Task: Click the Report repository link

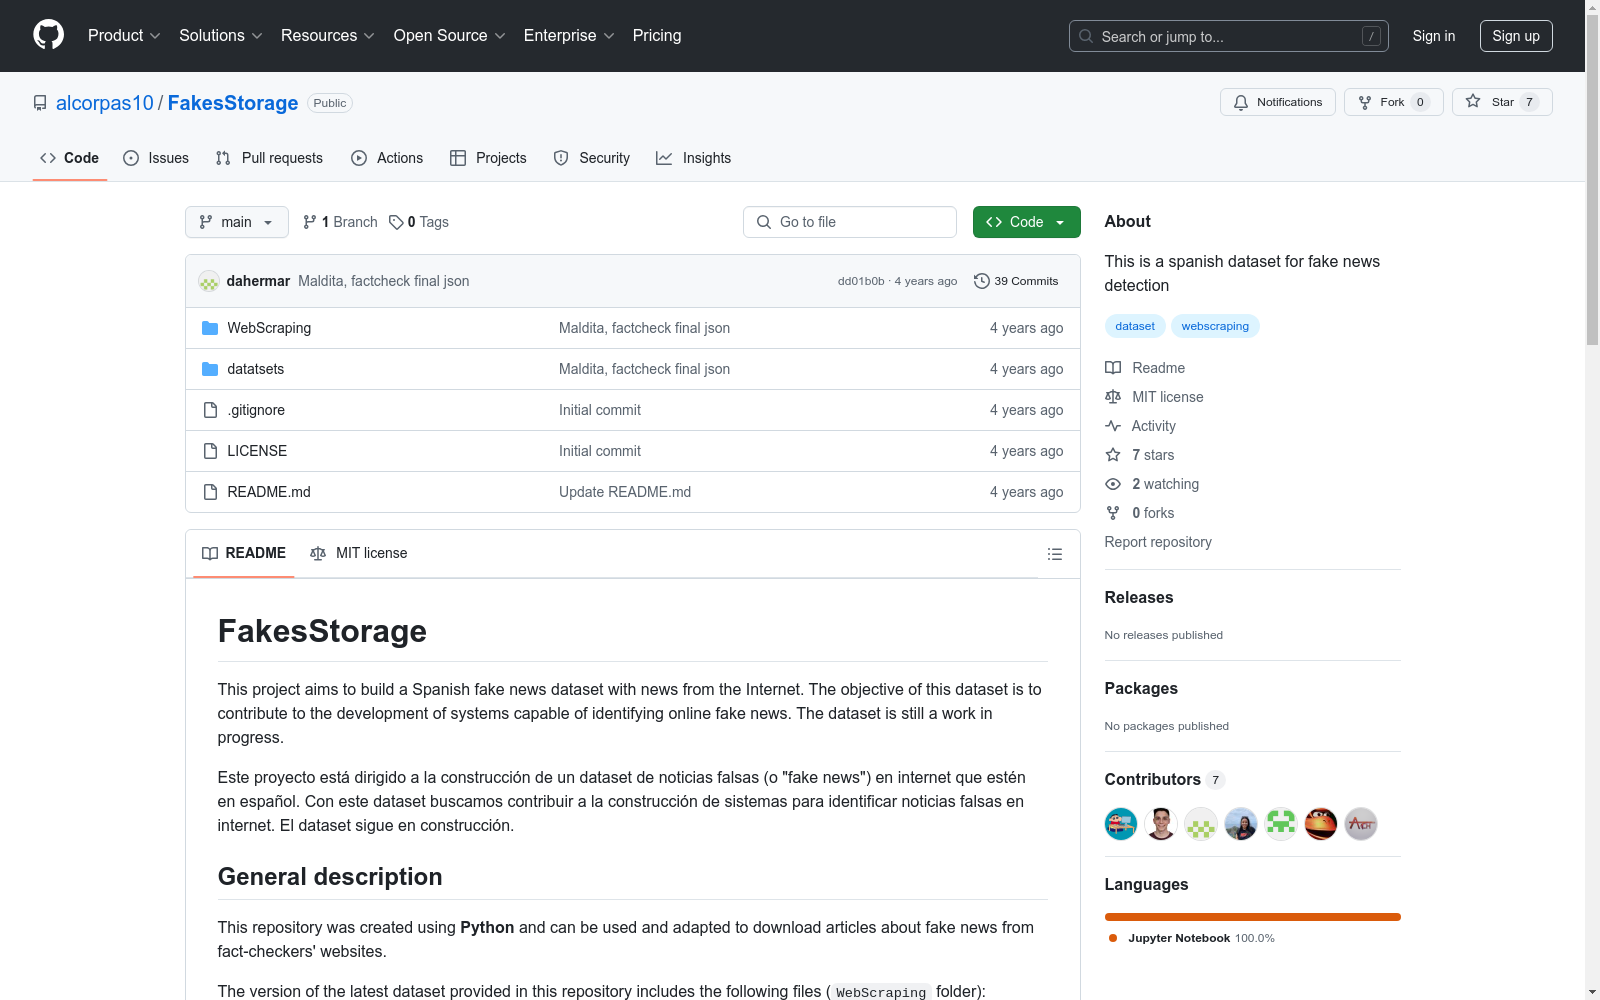Action: [1158, 542]
